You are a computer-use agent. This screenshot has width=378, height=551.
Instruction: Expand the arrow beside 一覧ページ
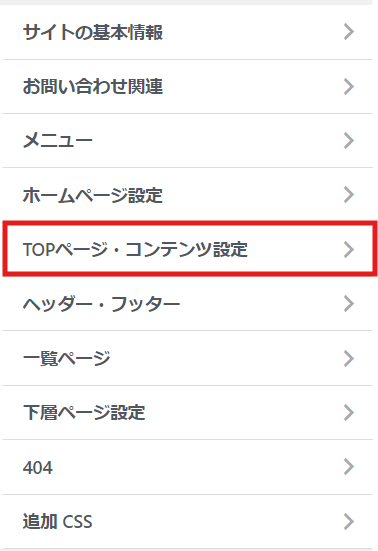pyautogui.click(x=348, y=358)
